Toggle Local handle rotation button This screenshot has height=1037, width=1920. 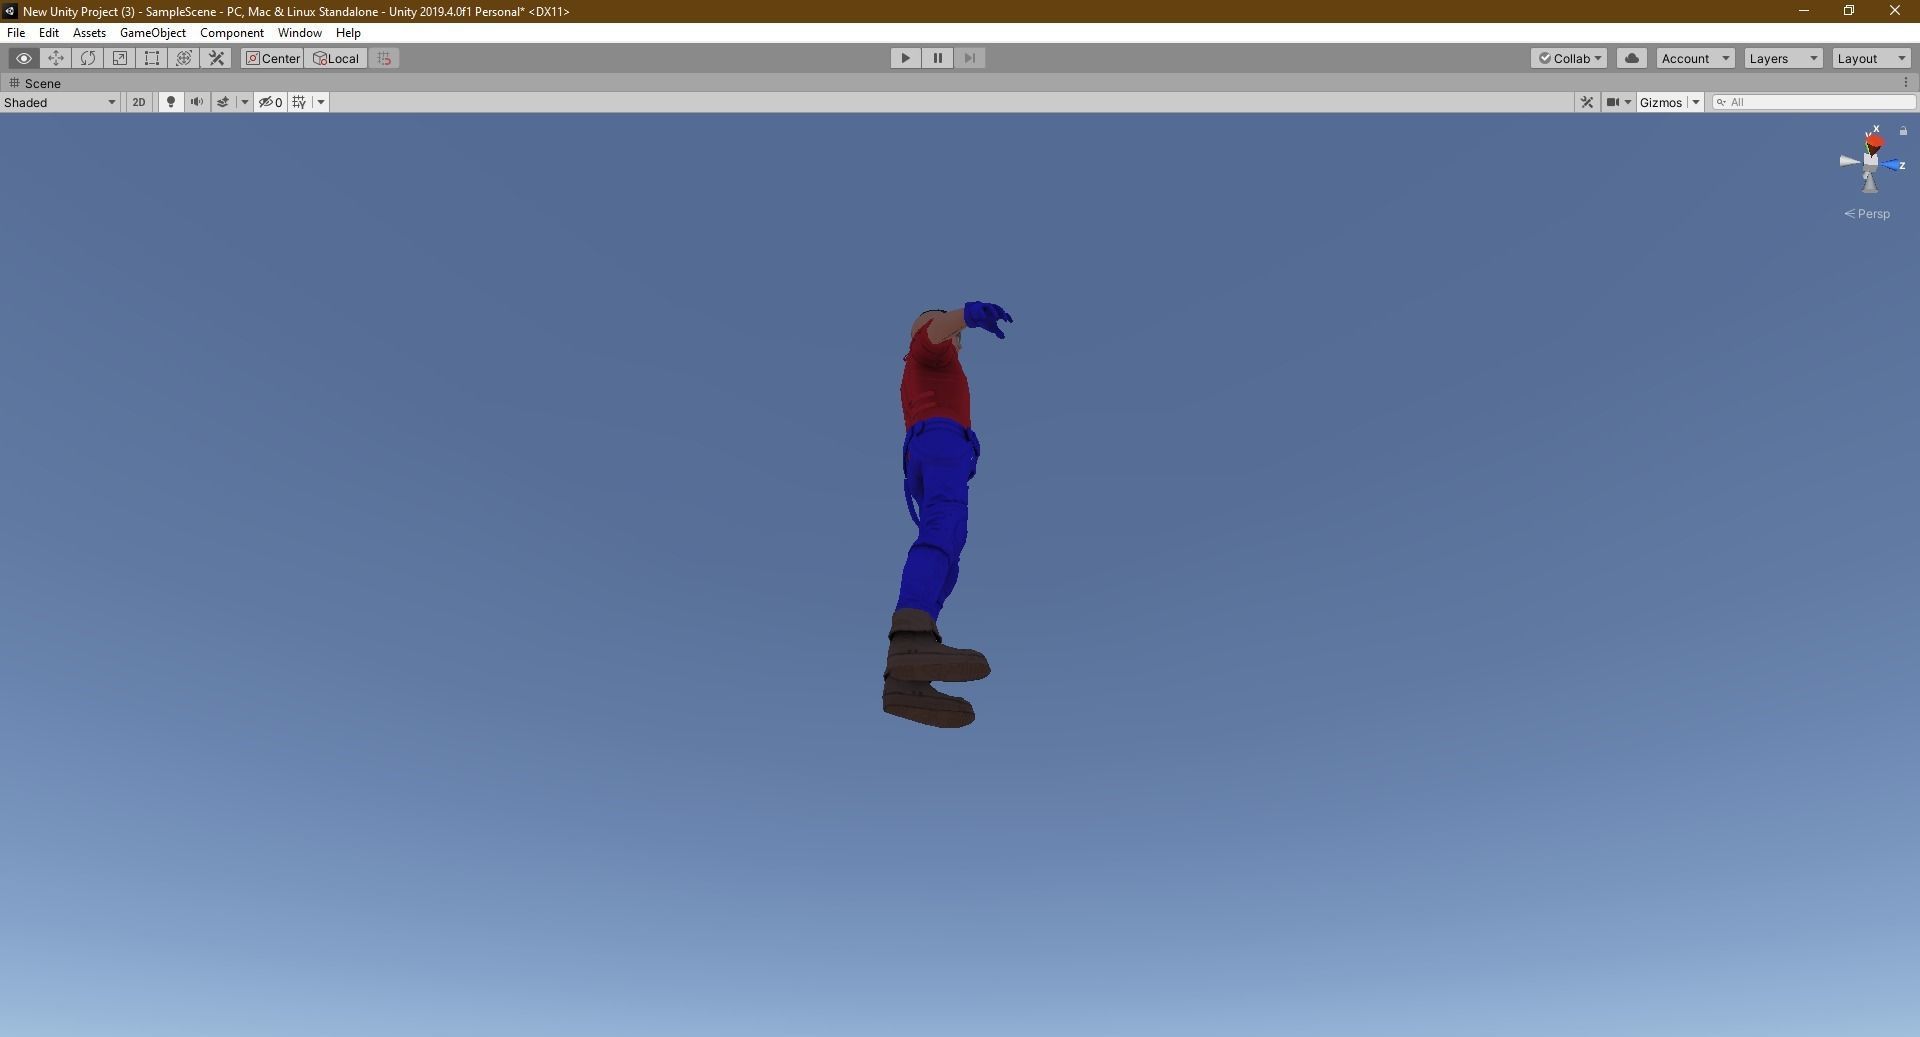point(336,58)
